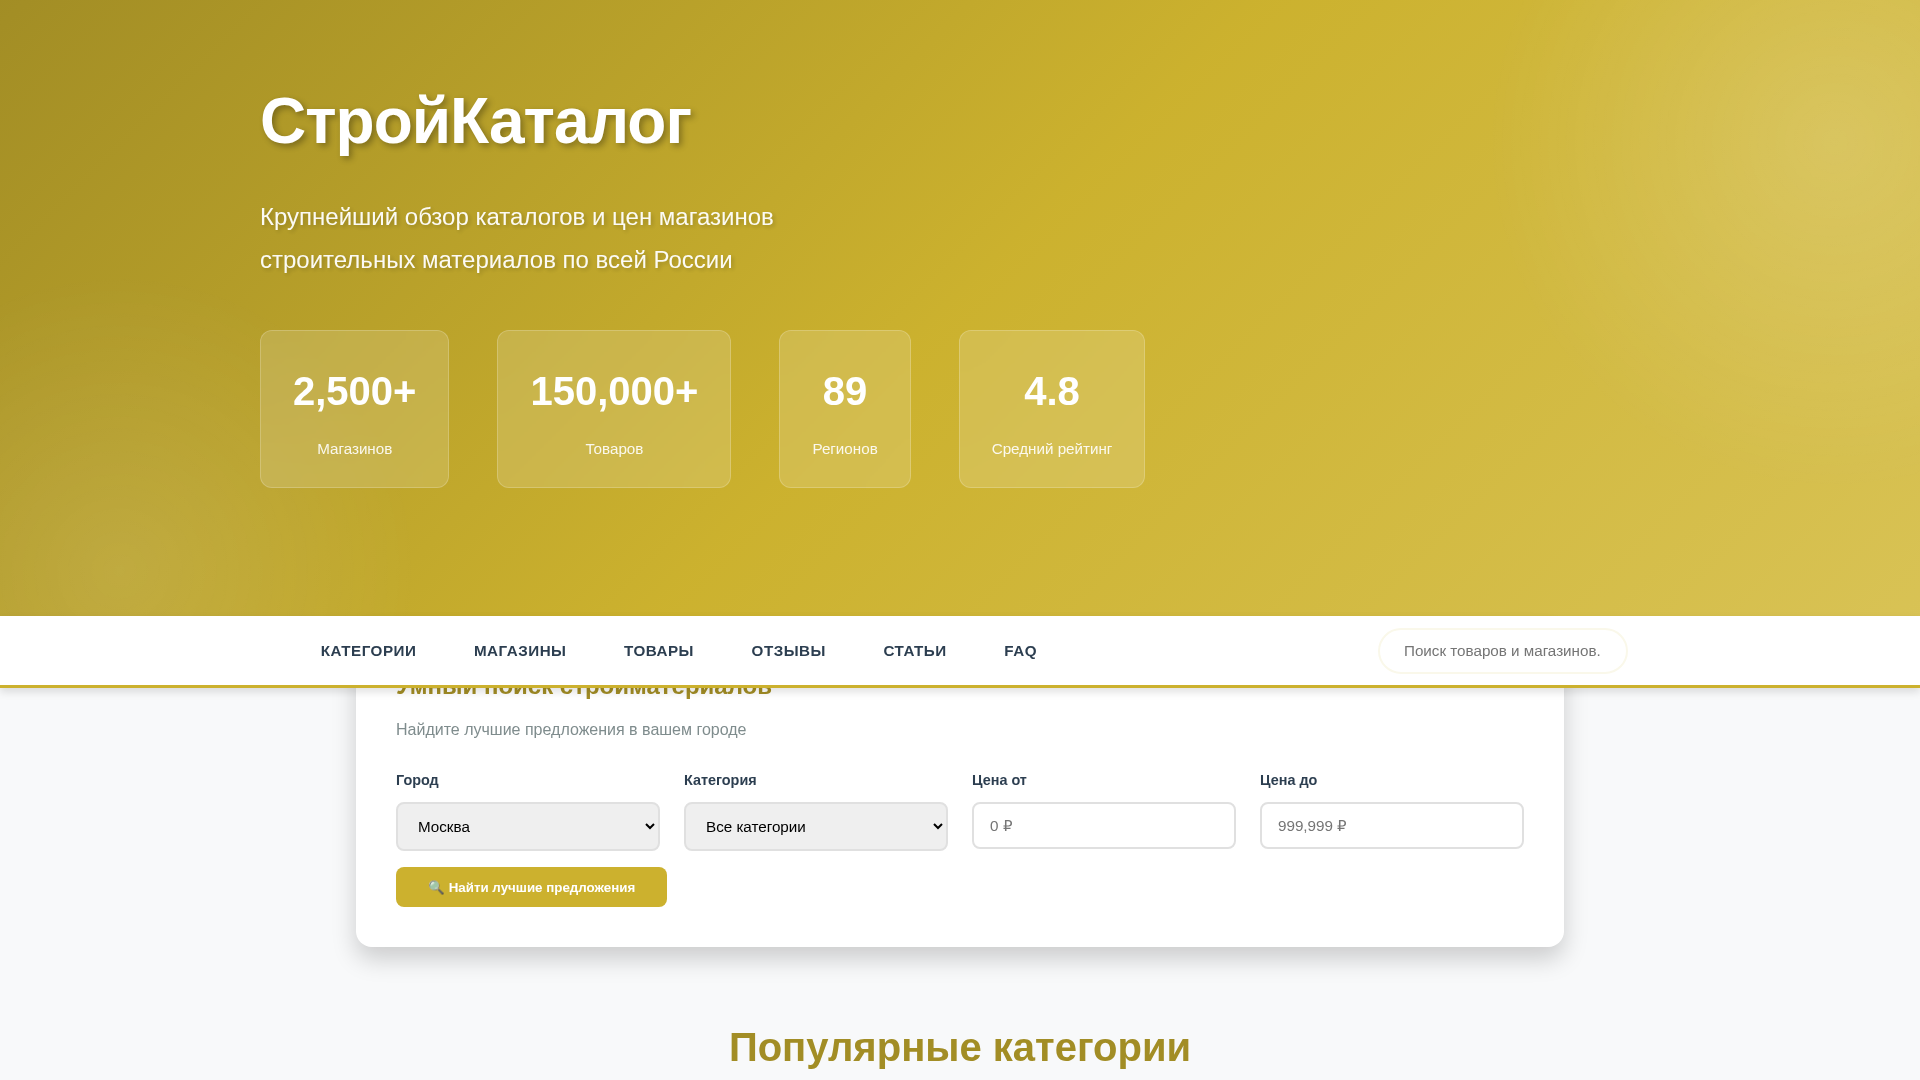
Task: Click the text Найдите лучшие предложения в вашем городе
Action: 571,729
